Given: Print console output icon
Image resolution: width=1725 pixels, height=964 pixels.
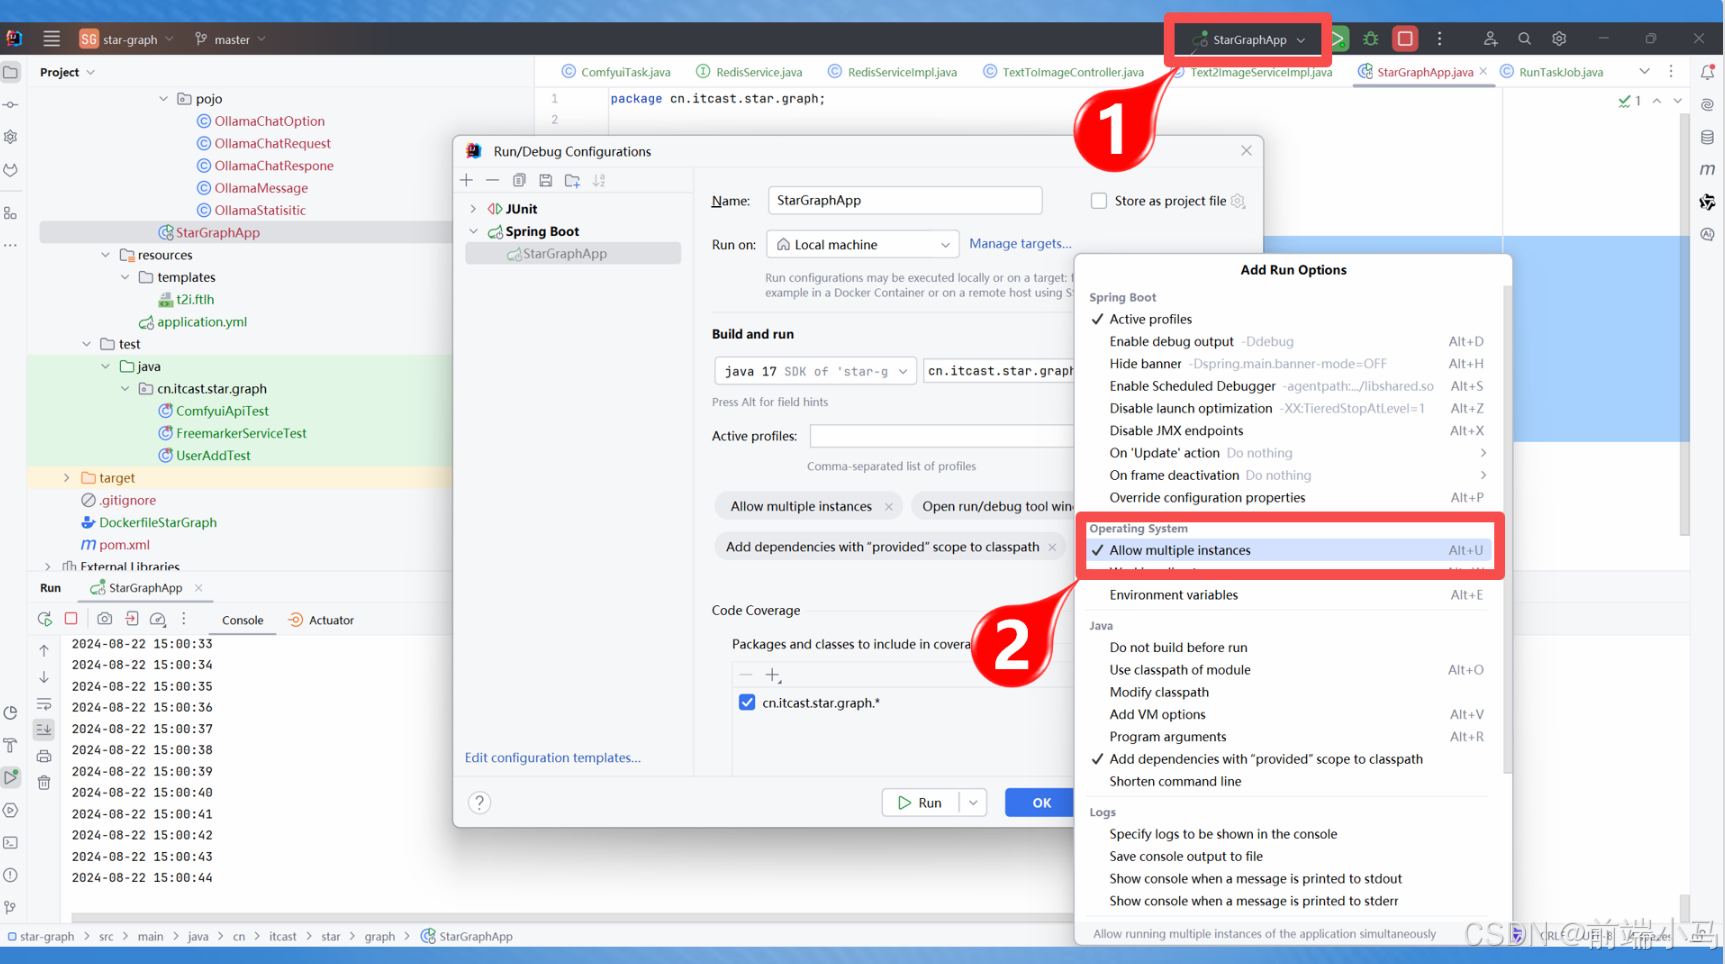Looking at the screenshot, I should [x=44, y=756].
